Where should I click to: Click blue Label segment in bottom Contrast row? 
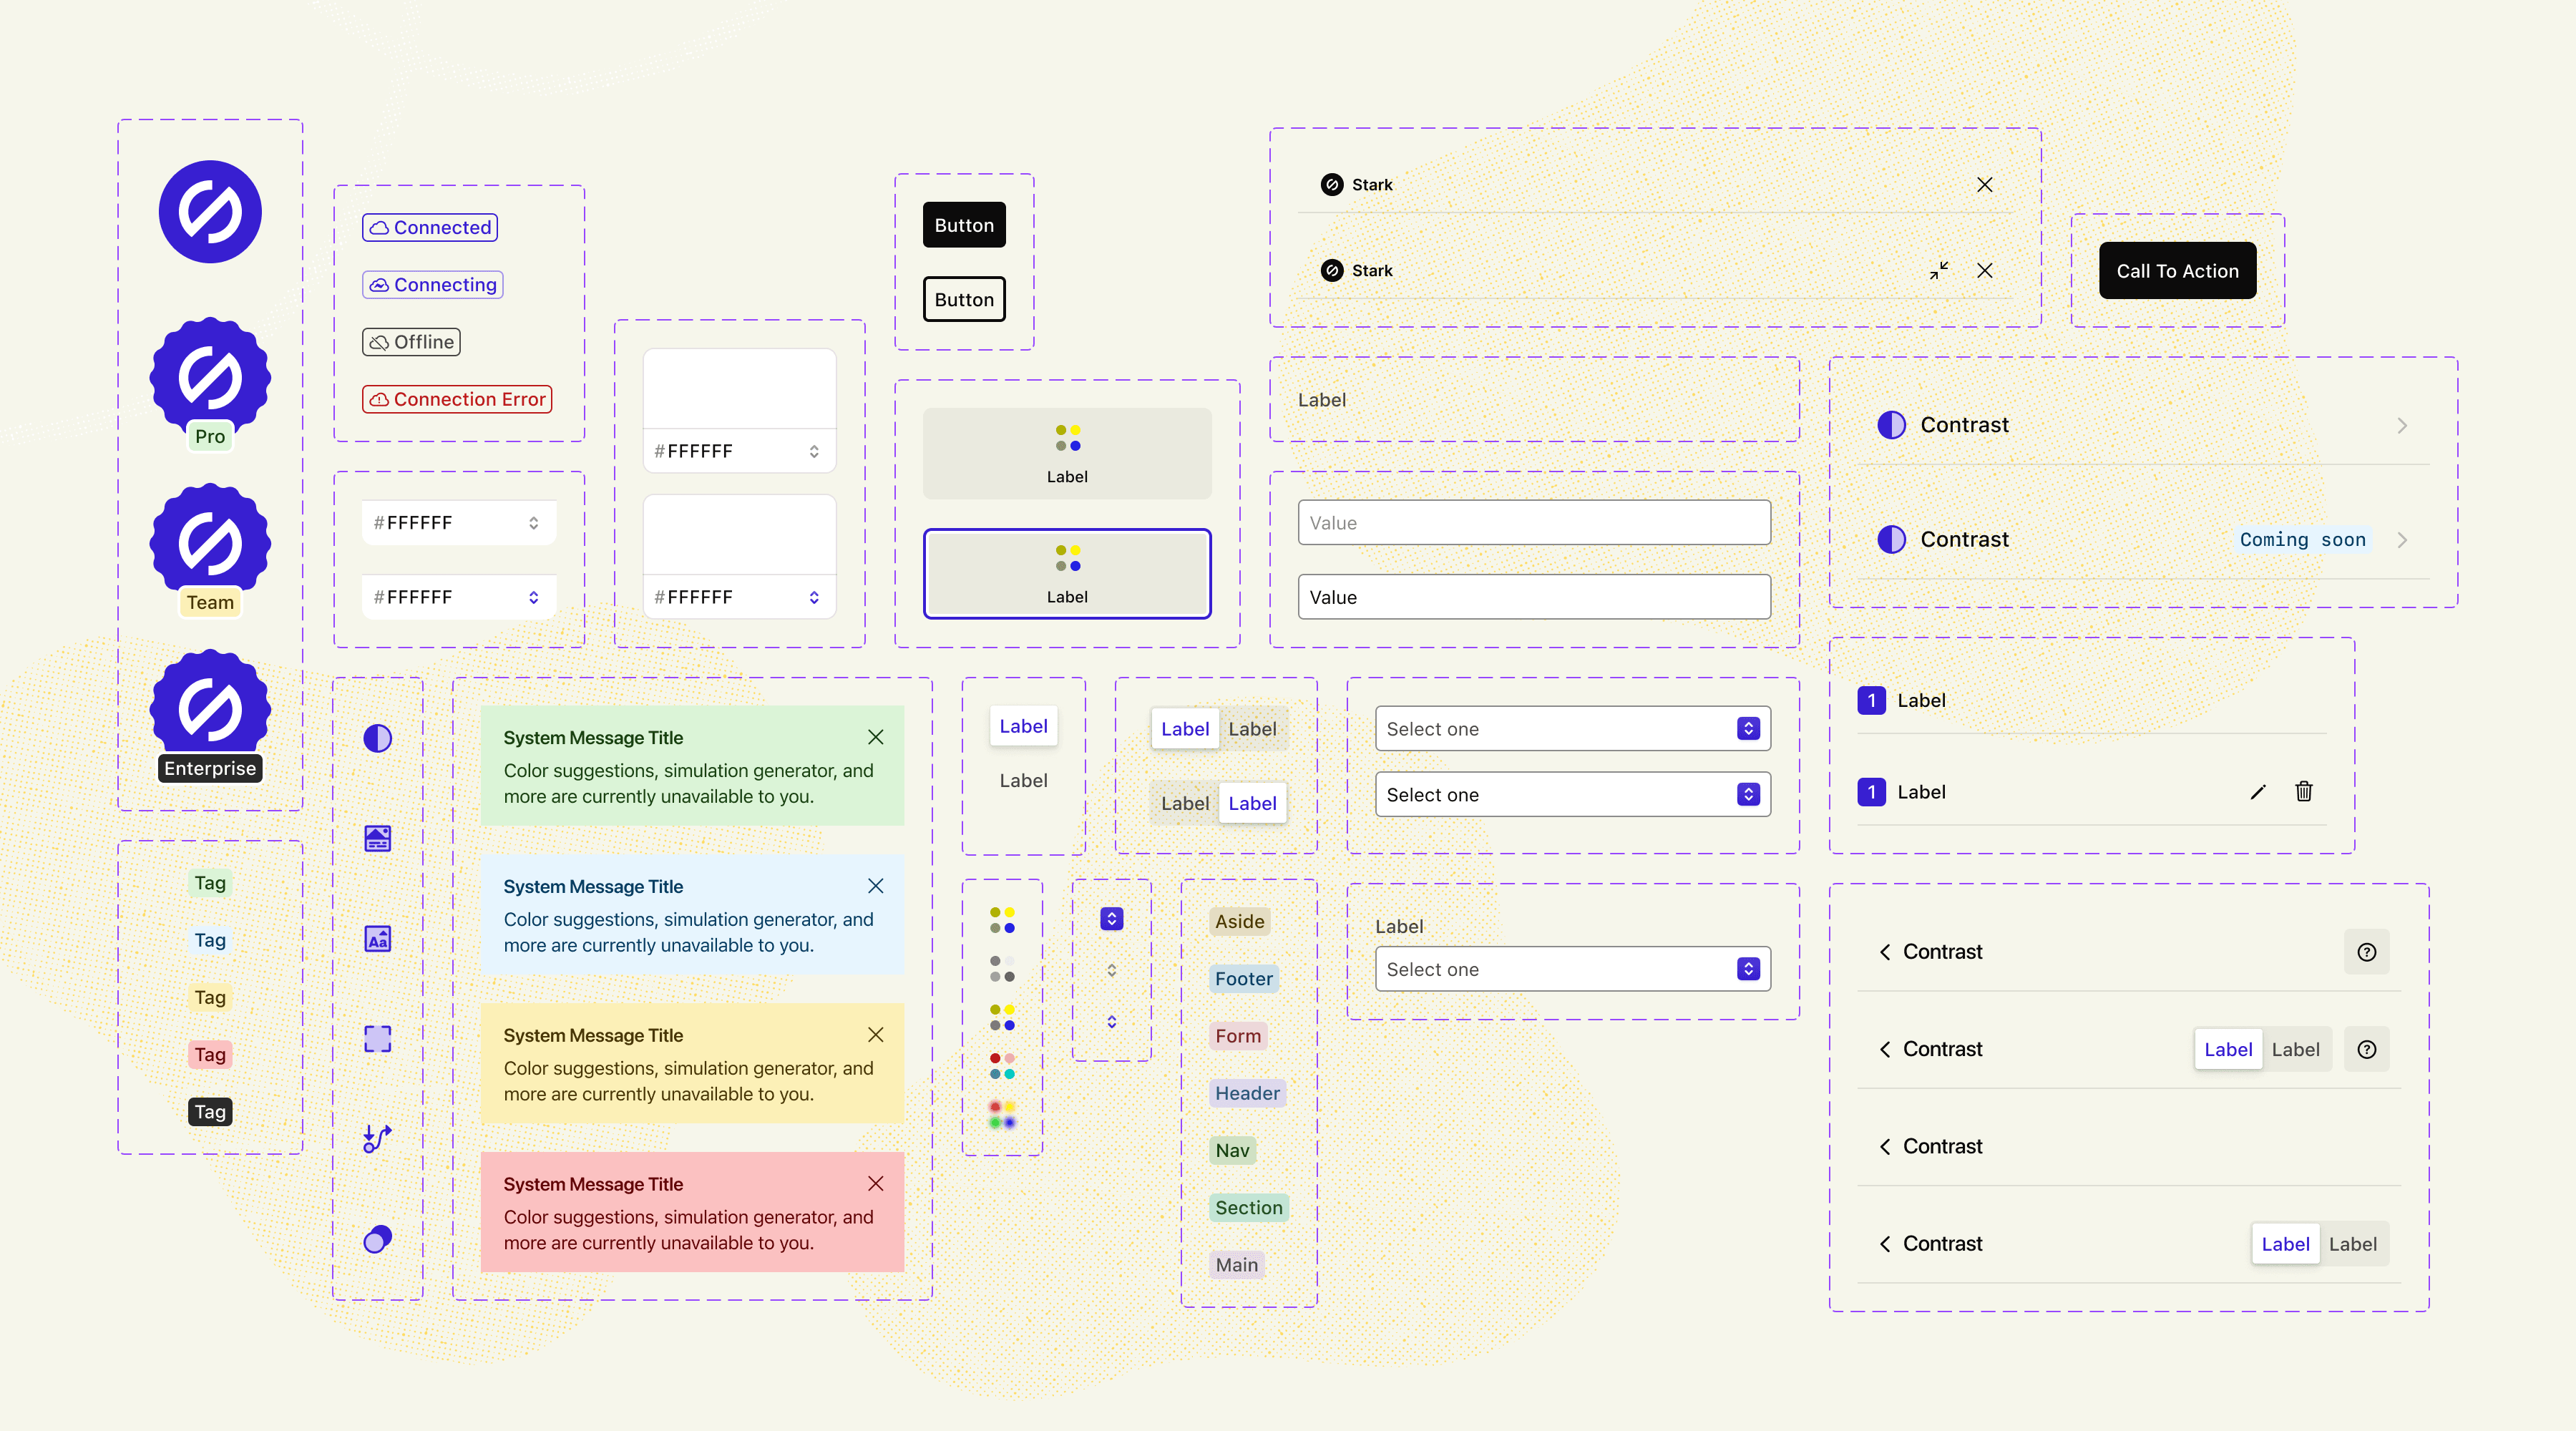point(2285,1244)
